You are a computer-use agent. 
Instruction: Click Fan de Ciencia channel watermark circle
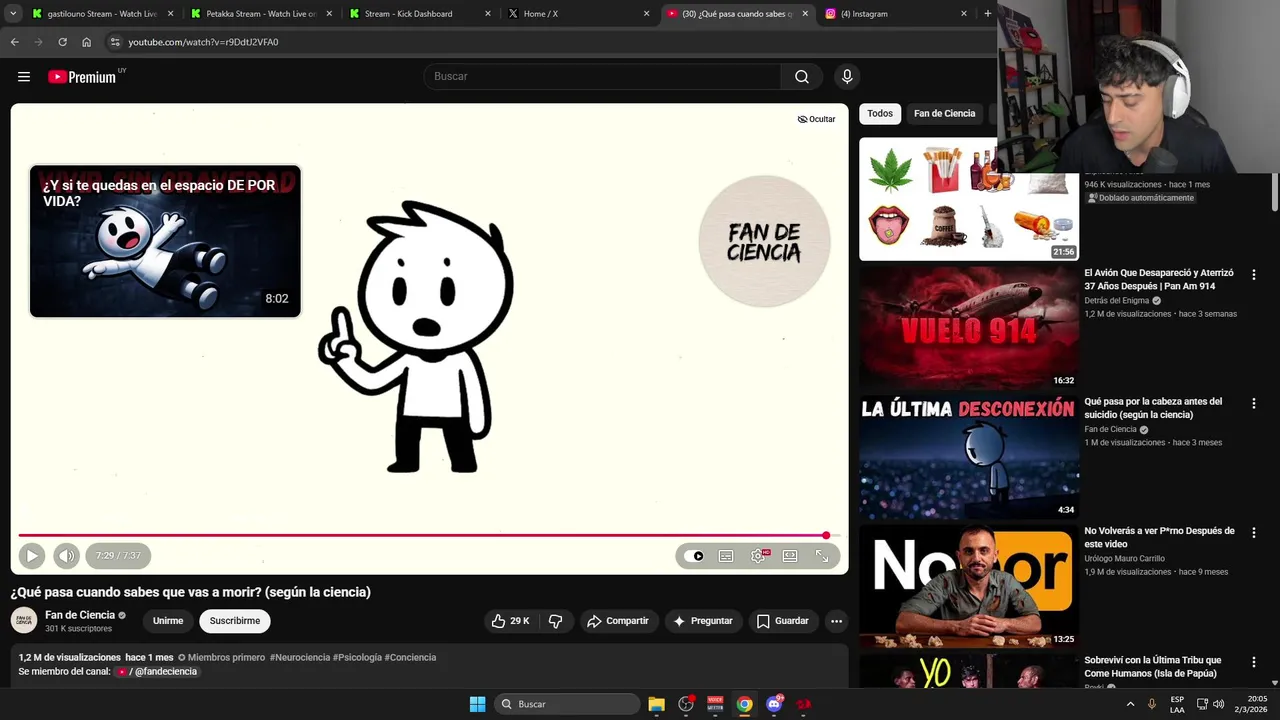click(764, 241)
